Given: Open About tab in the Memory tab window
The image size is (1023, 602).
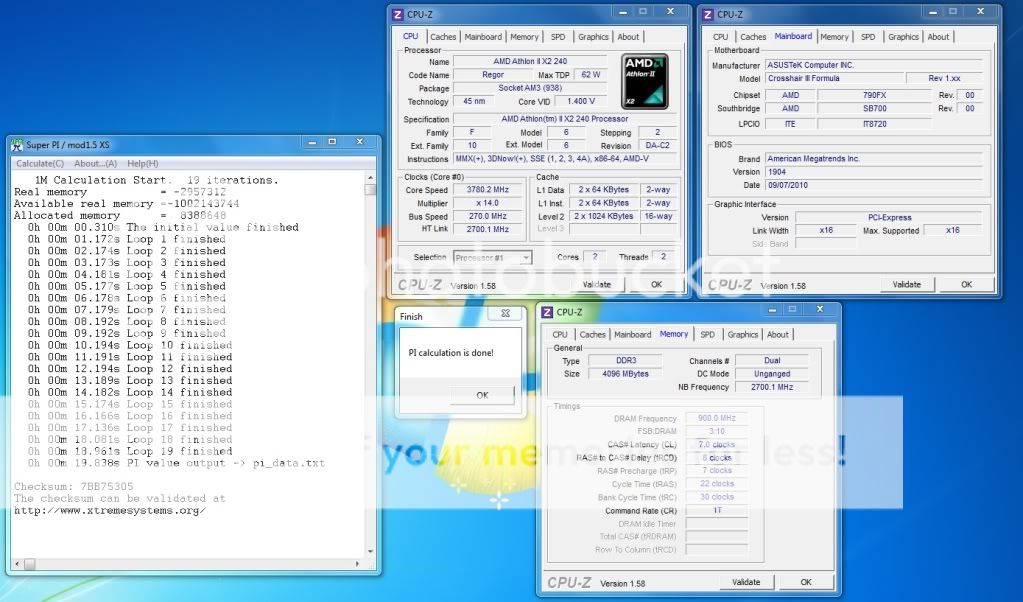Looking at the screenshot, I should coord(778,335).
